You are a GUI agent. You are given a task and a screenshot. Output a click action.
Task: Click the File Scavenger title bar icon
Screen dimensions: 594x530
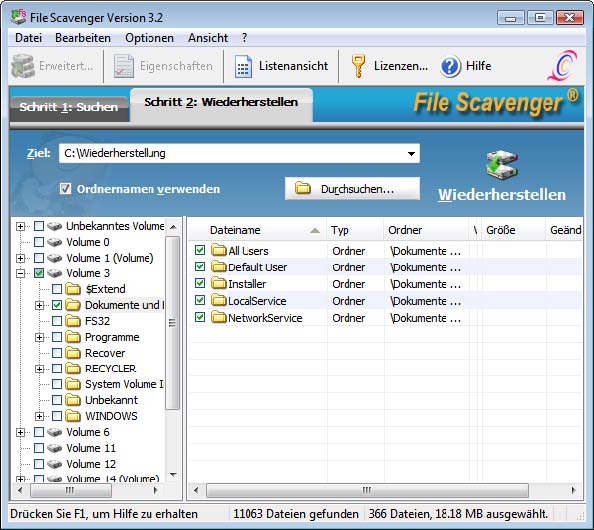[18, 17]
